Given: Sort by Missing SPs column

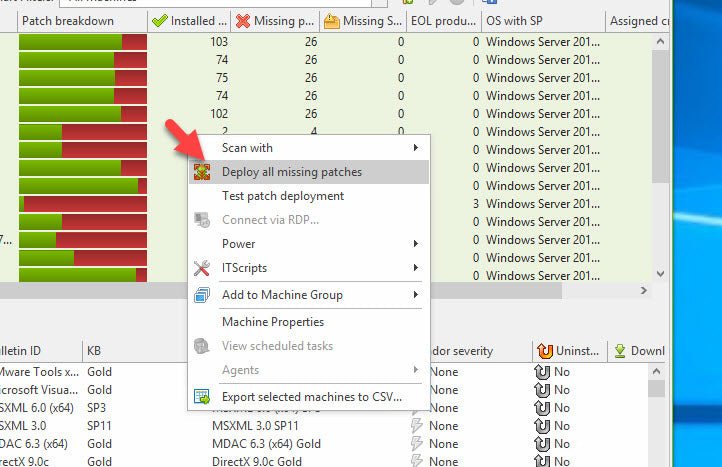Looking at the screenshot, I should click(363, 21).
